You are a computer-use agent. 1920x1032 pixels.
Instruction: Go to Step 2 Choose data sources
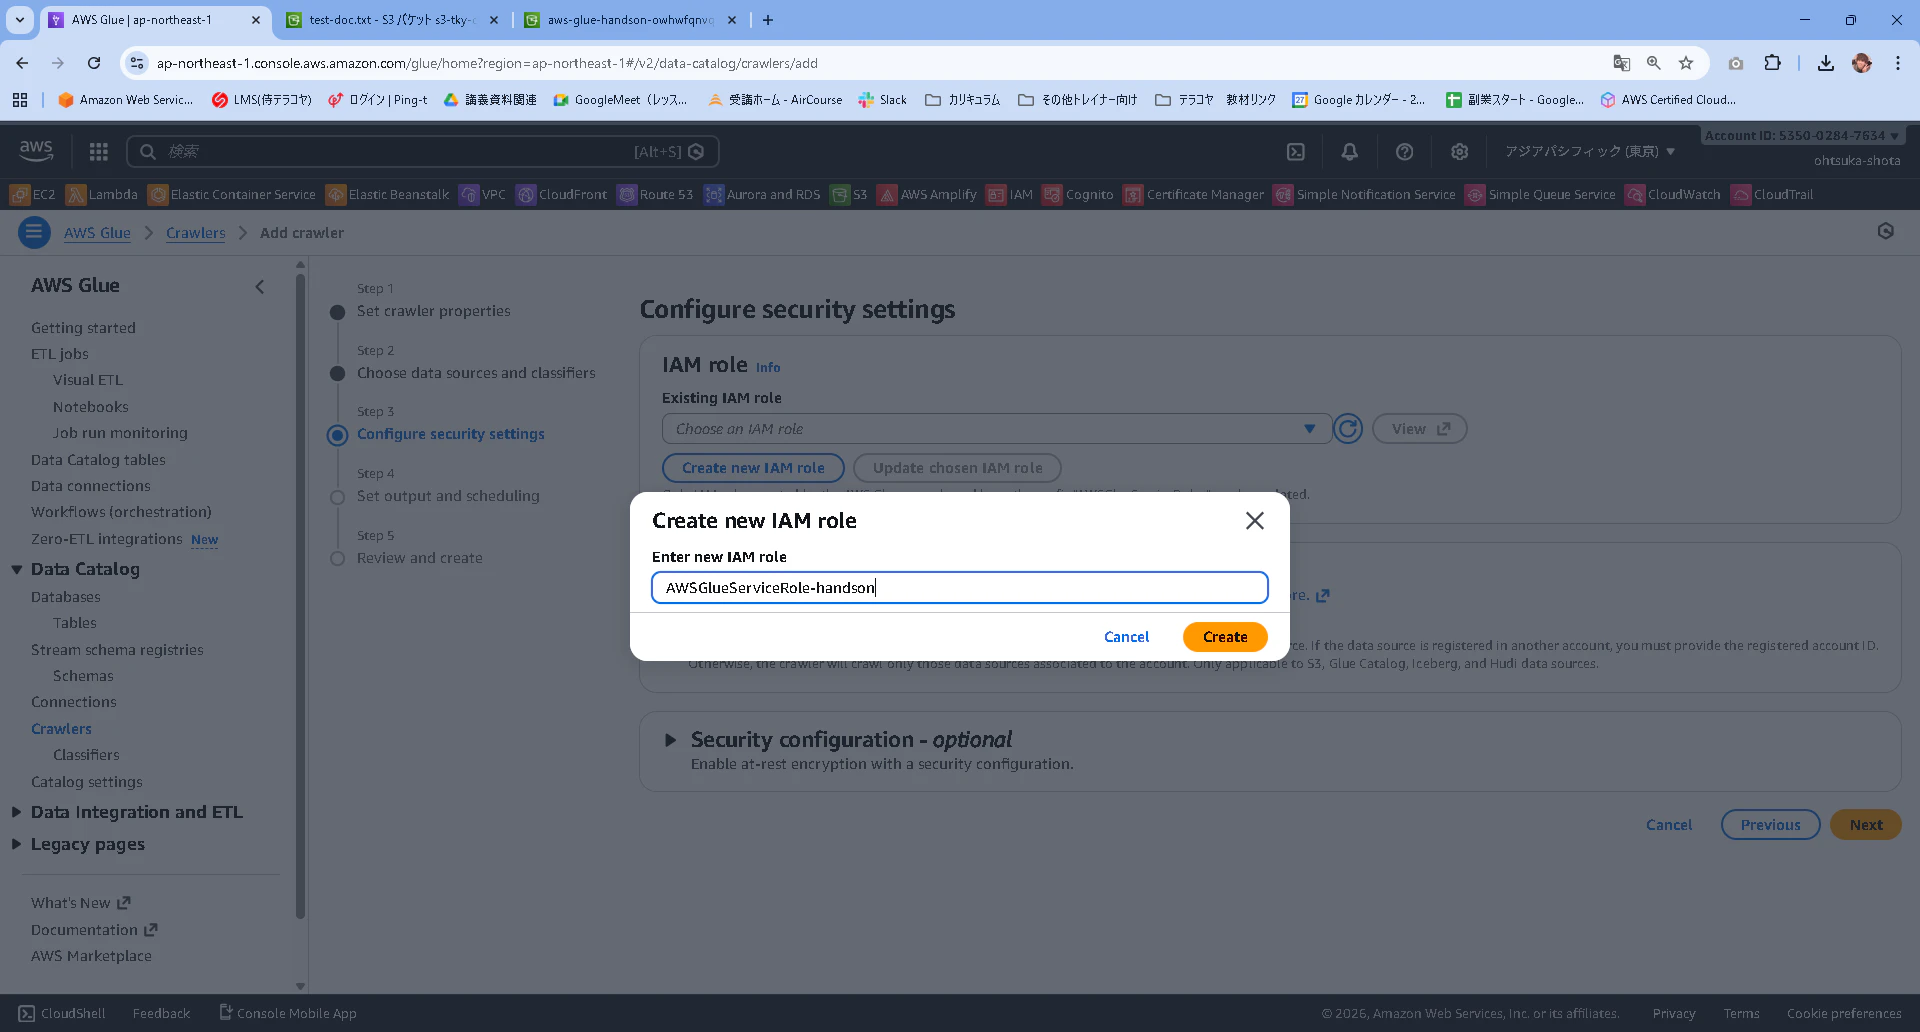pyautogui.click(x=476, y=373)
